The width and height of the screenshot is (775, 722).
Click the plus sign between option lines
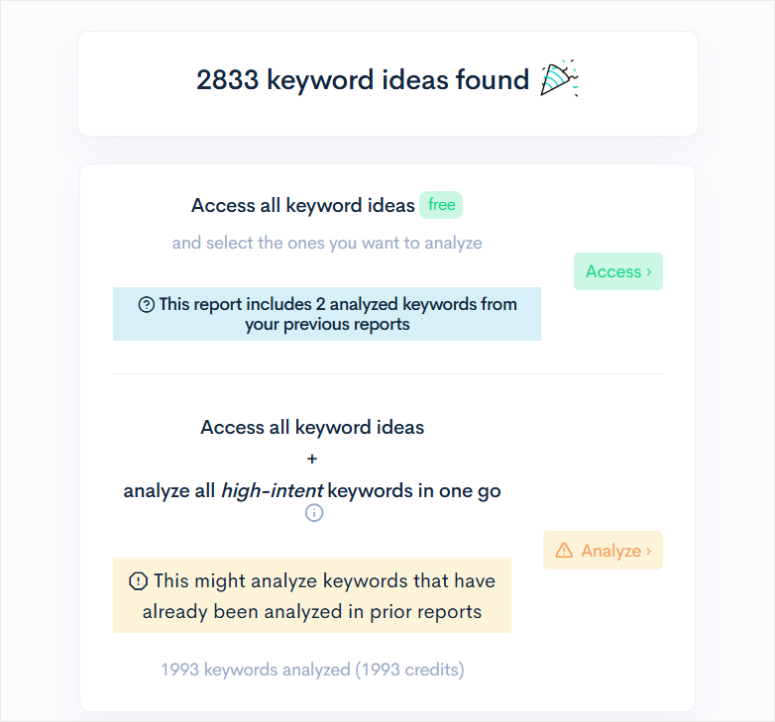(312, 459)
